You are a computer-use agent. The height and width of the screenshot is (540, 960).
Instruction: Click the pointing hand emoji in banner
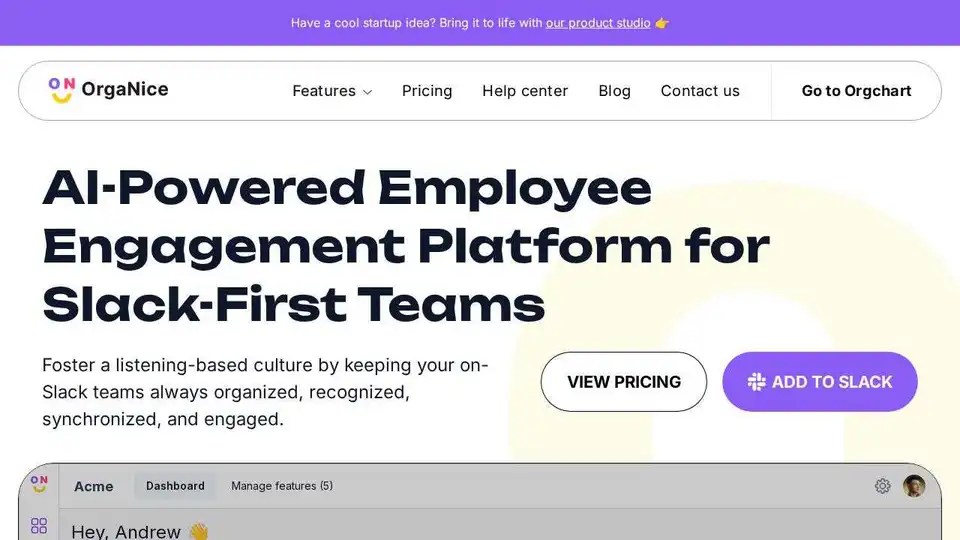[x=662, y=23]
